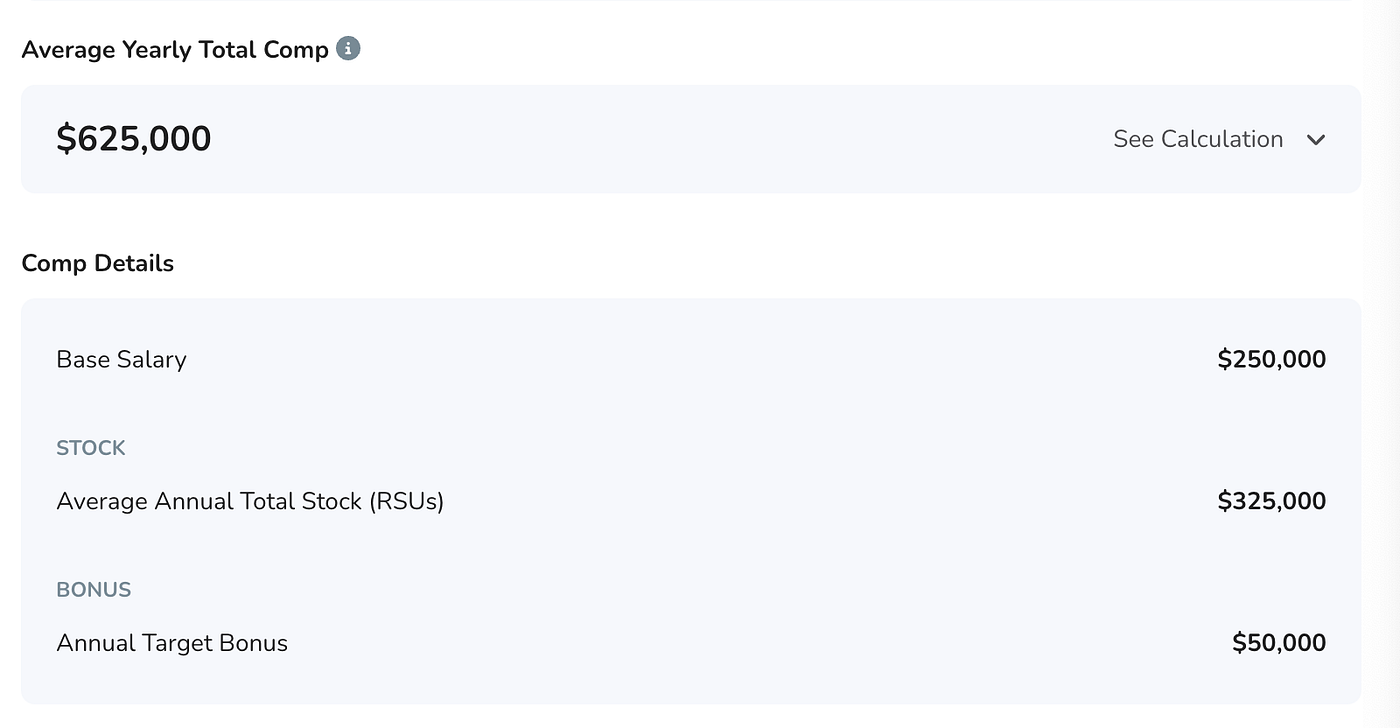The width and height of the screenshot is (1400, 728).
Task: Click the Comp Details section heading
Action: pyautogui.click(x=98, y=263)
